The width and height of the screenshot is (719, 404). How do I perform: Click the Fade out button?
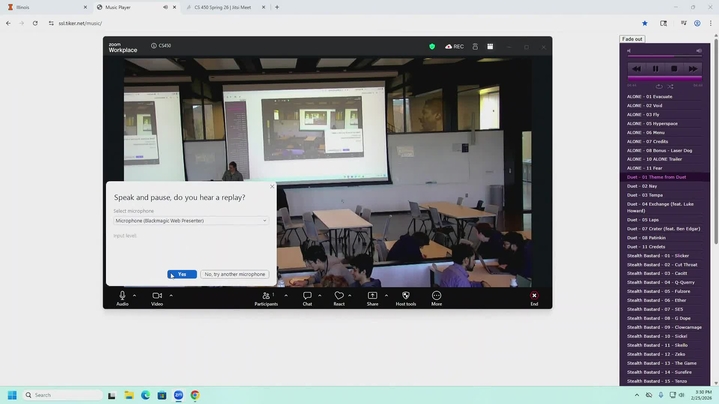click(632, 39)
